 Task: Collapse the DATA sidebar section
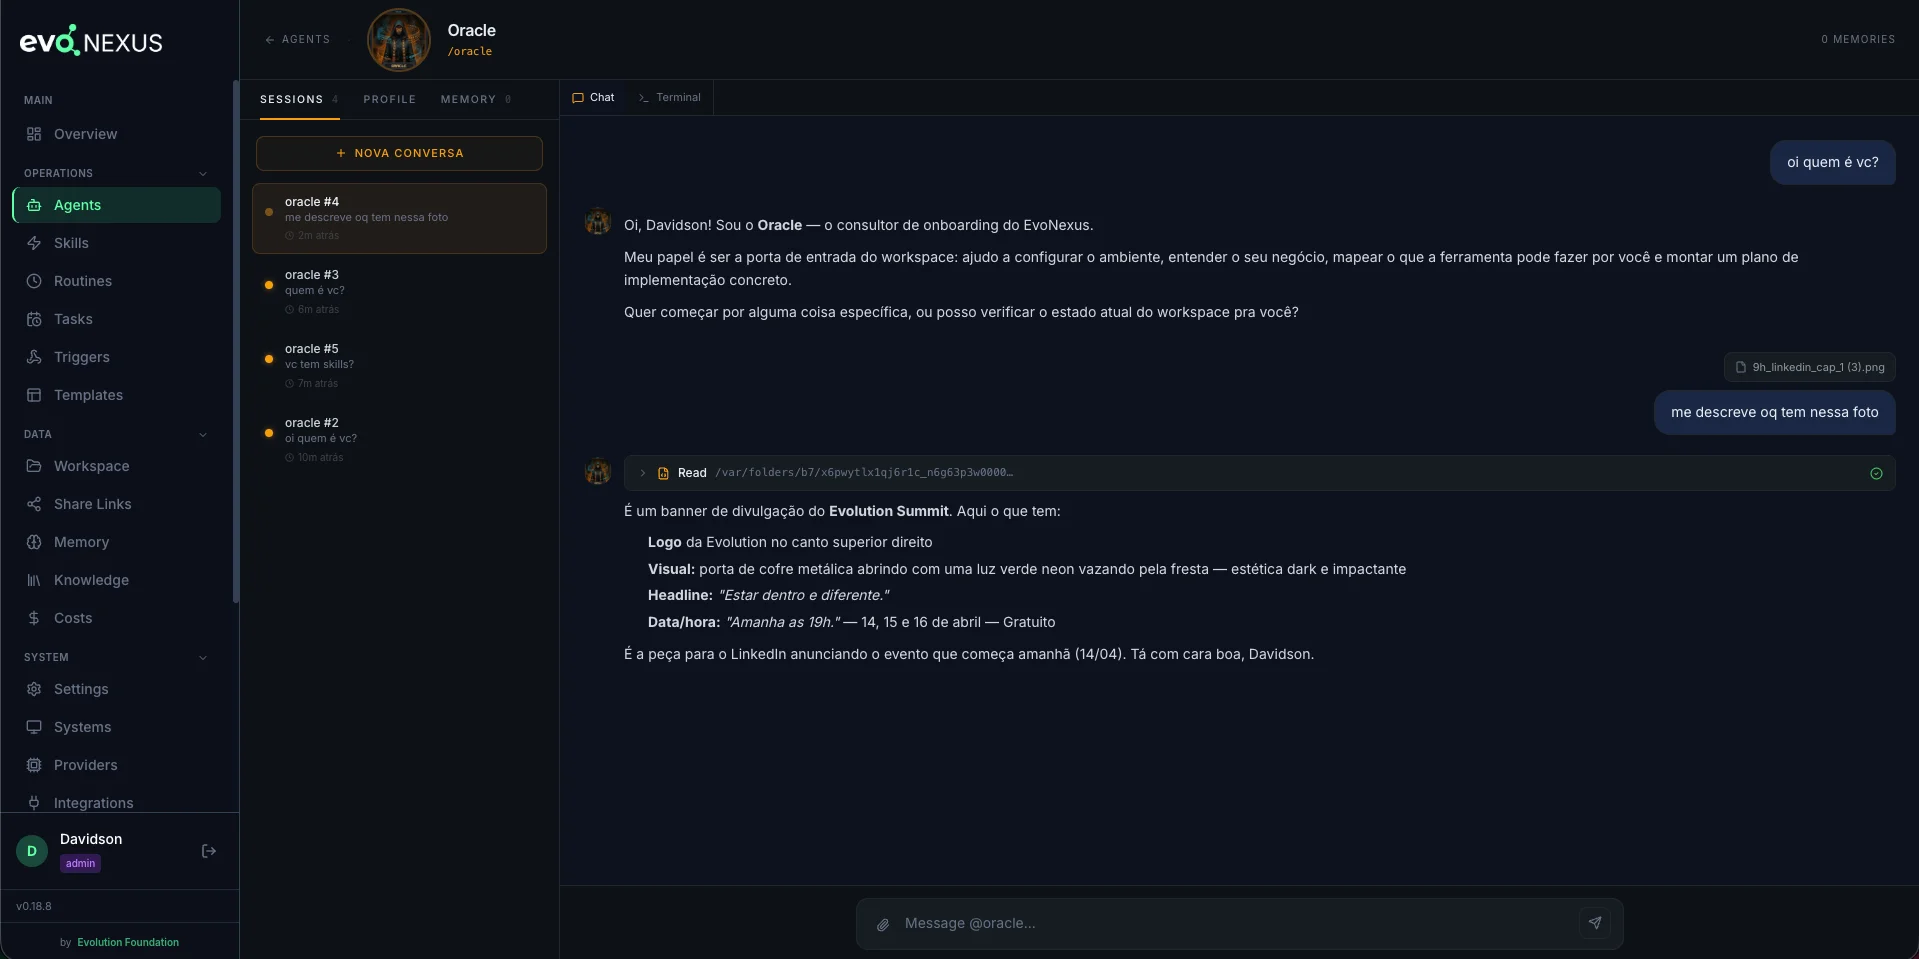(203, 434)
